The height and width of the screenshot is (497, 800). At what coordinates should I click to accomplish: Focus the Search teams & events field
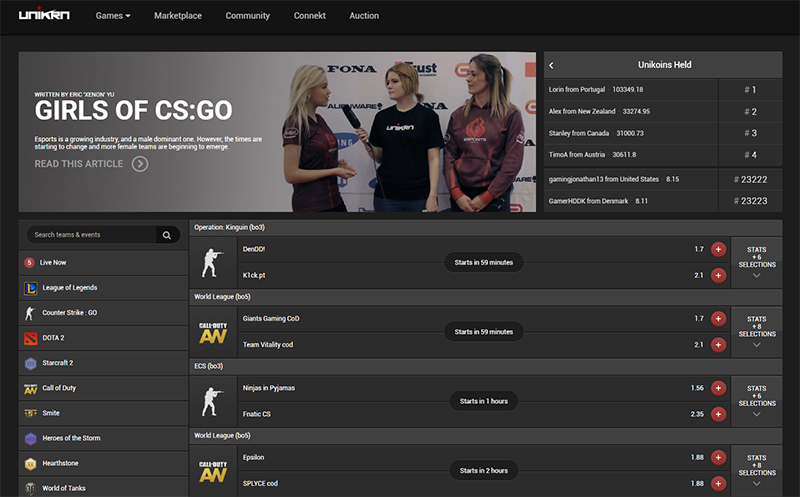92,235
